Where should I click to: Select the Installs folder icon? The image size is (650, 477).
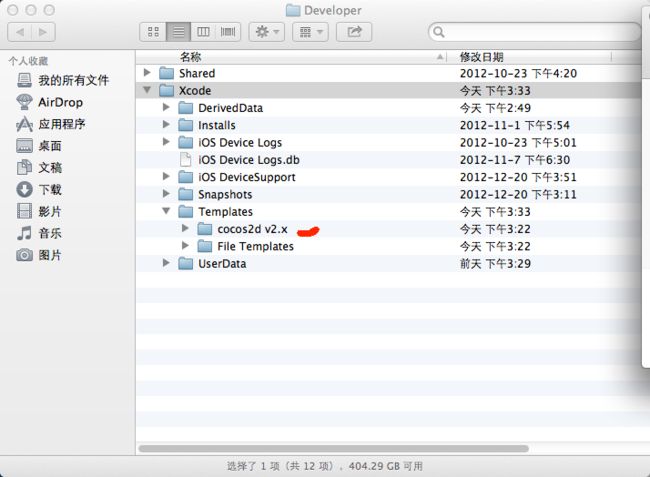tap(186, 125)
